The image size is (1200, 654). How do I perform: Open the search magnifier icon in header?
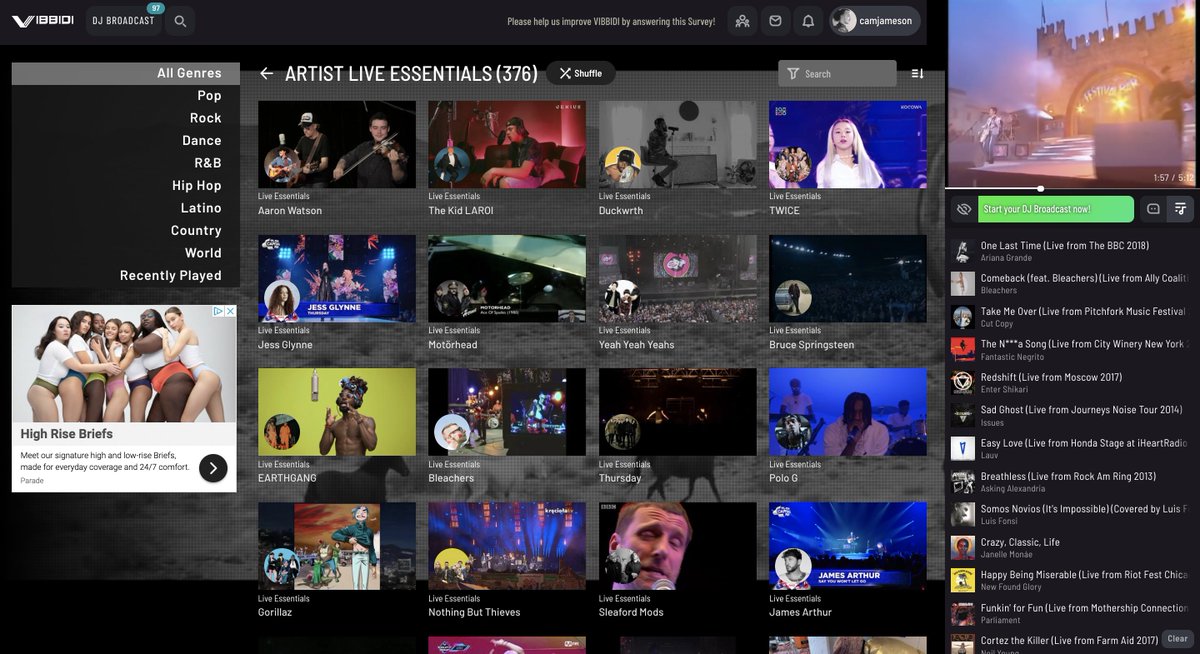[180, 21]
